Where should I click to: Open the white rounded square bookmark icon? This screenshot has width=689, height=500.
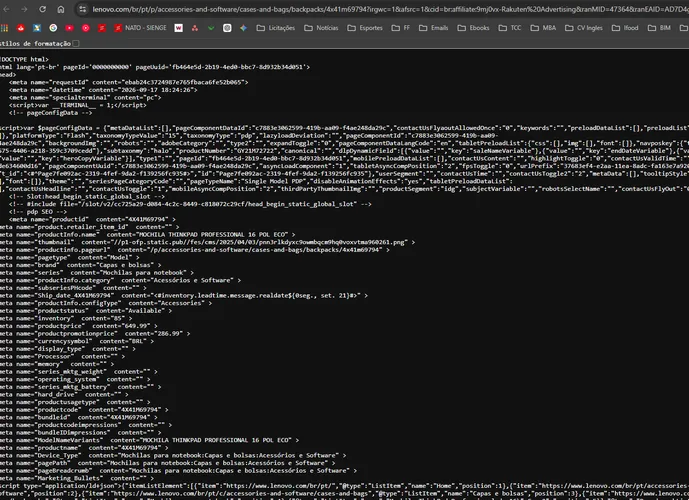click(x=227, y=28)
